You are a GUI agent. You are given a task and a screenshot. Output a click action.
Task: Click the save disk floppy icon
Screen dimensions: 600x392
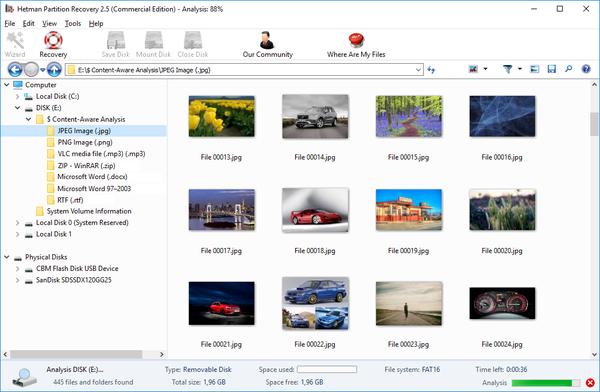pos(551,69)
